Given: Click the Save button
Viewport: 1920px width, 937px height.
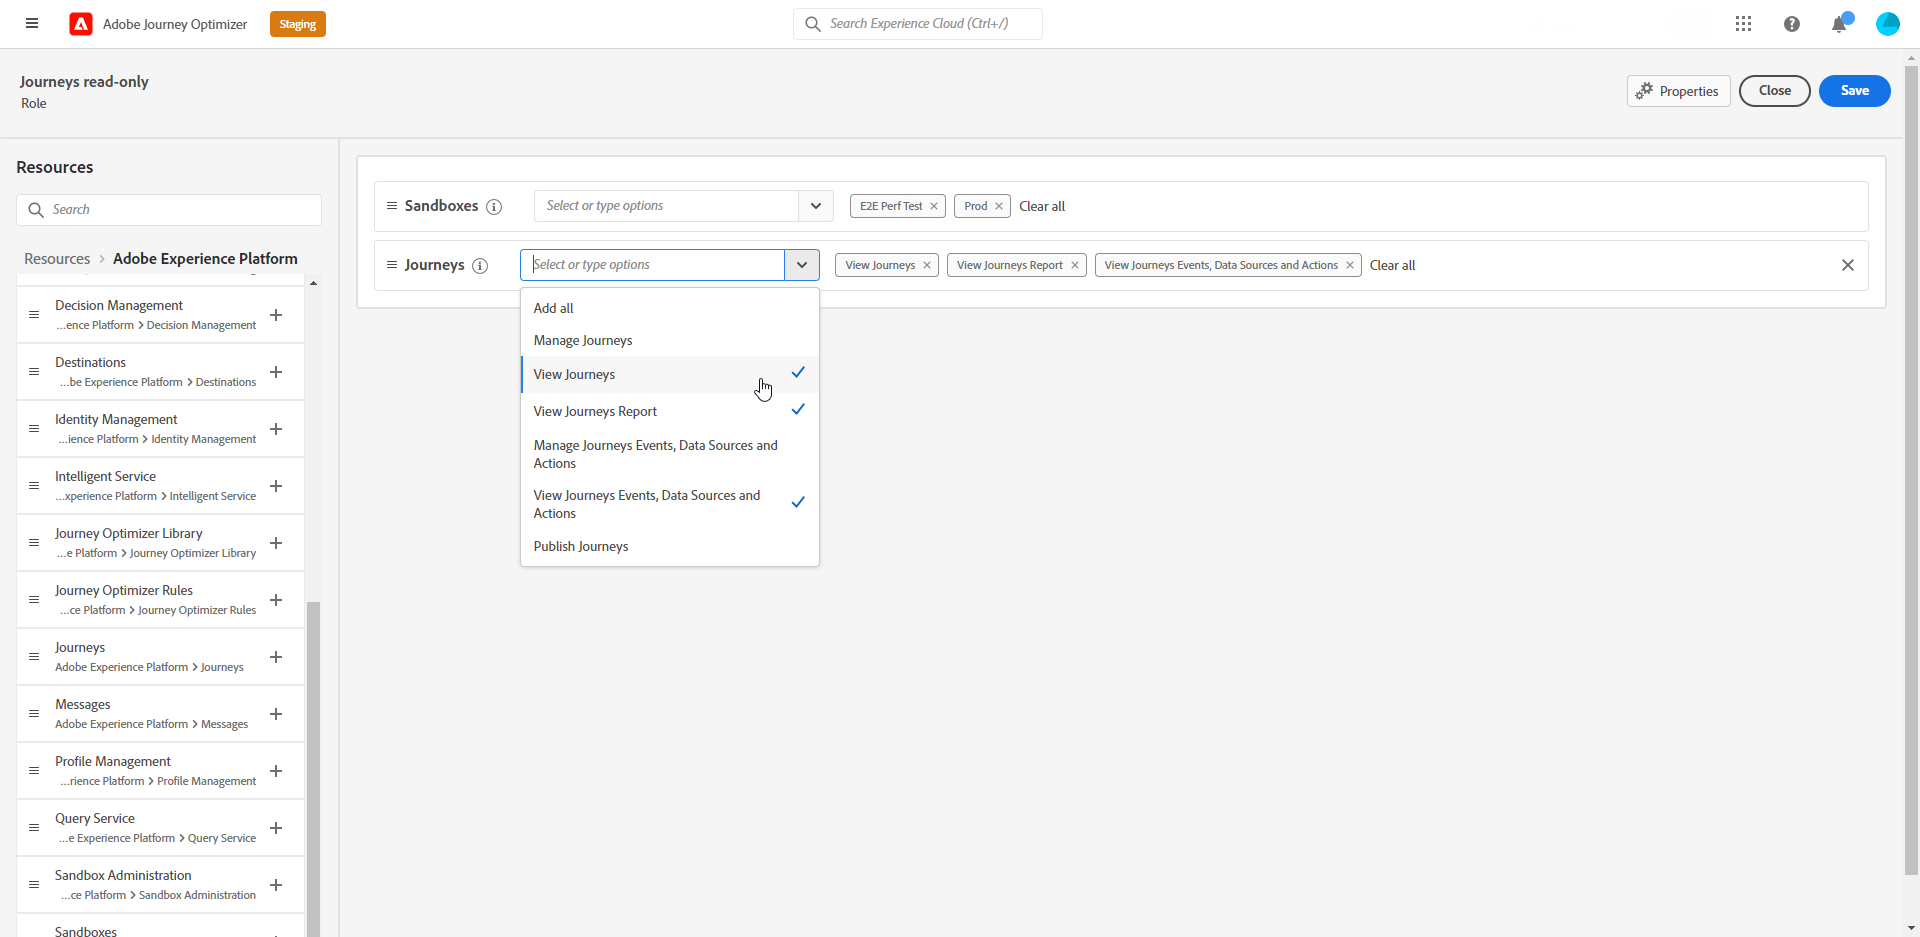Looking at the screenshot, I should coord(1854,91).
